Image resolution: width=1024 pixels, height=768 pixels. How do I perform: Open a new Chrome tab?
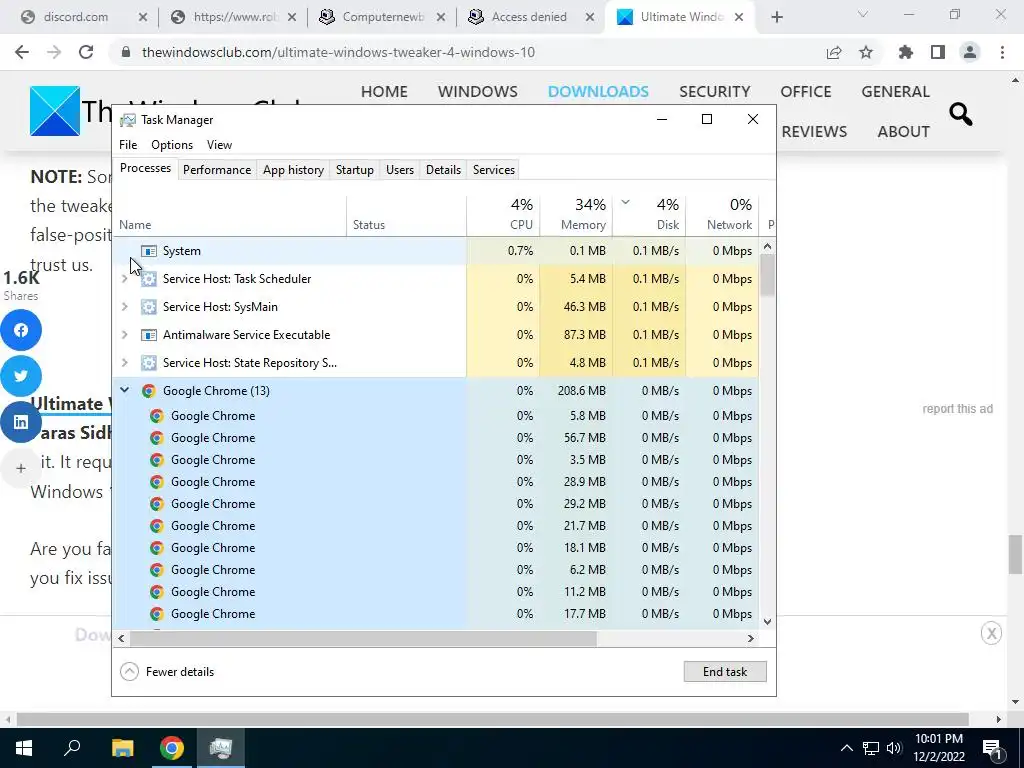pos(776,17)
